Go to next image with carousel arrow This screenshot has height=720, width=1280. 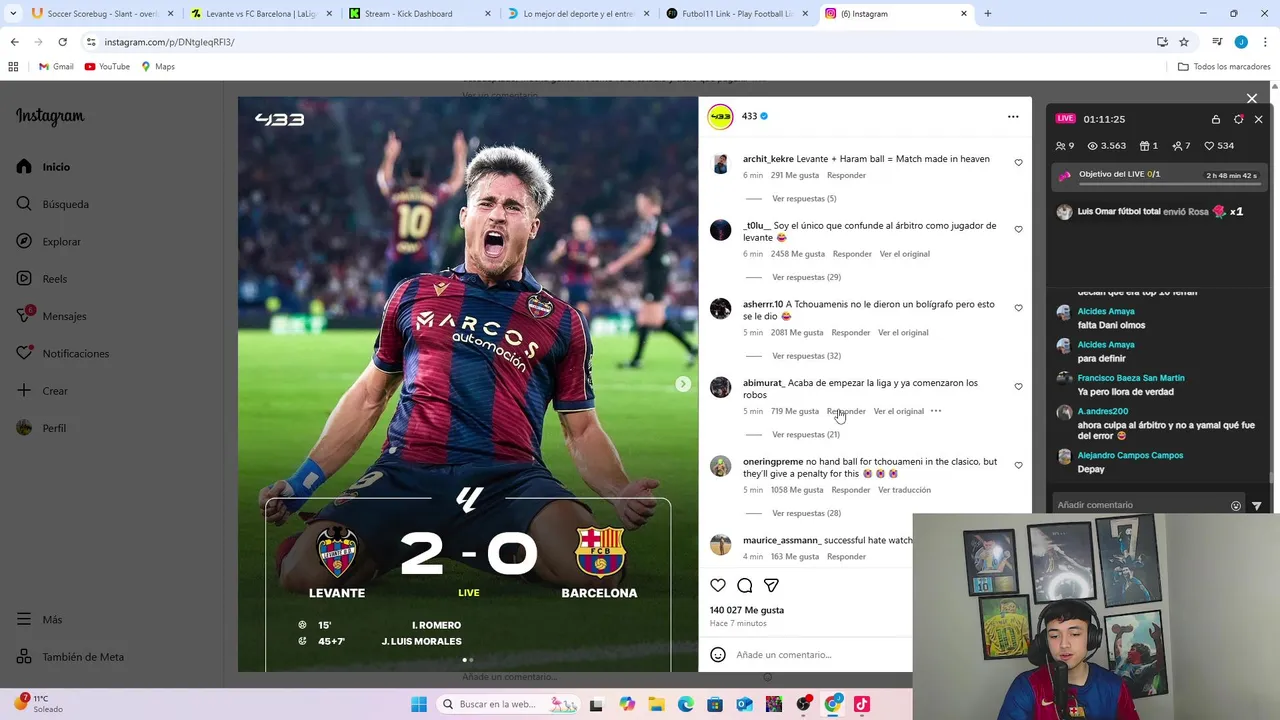tap(683, 384)
